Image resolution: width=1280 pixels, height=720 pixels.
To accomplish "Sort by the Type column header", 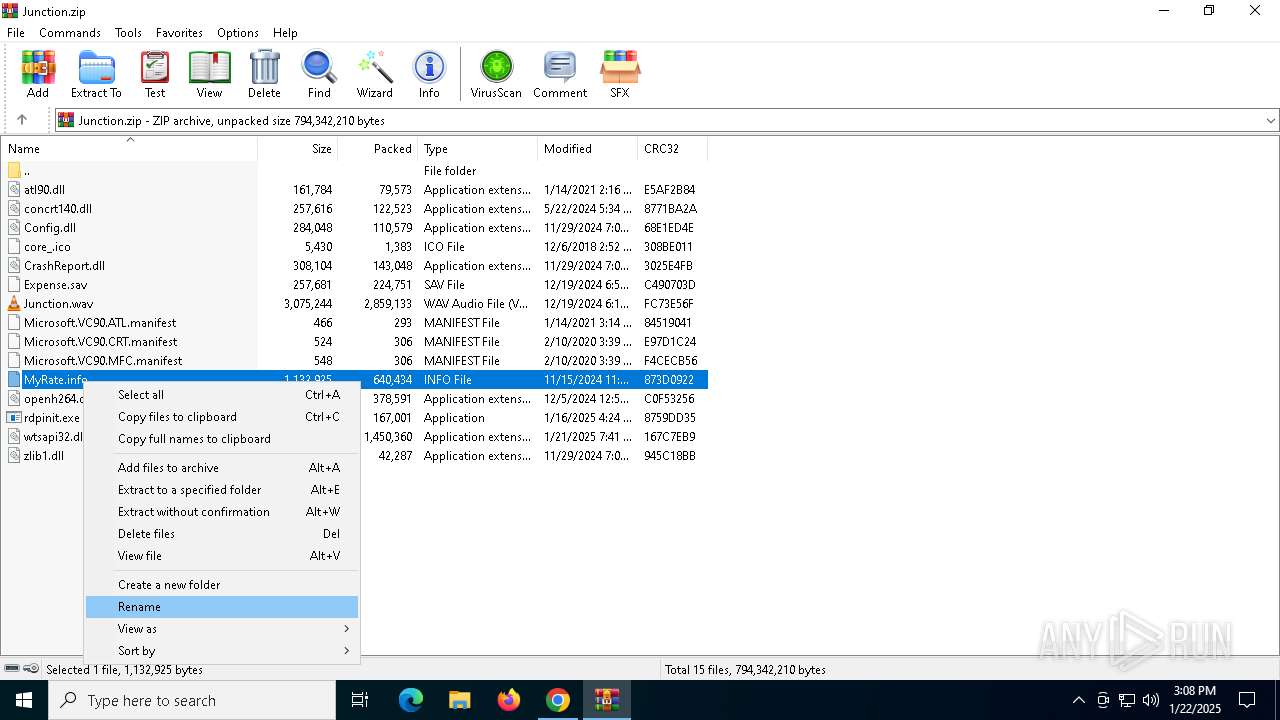I will coord(478,148).
